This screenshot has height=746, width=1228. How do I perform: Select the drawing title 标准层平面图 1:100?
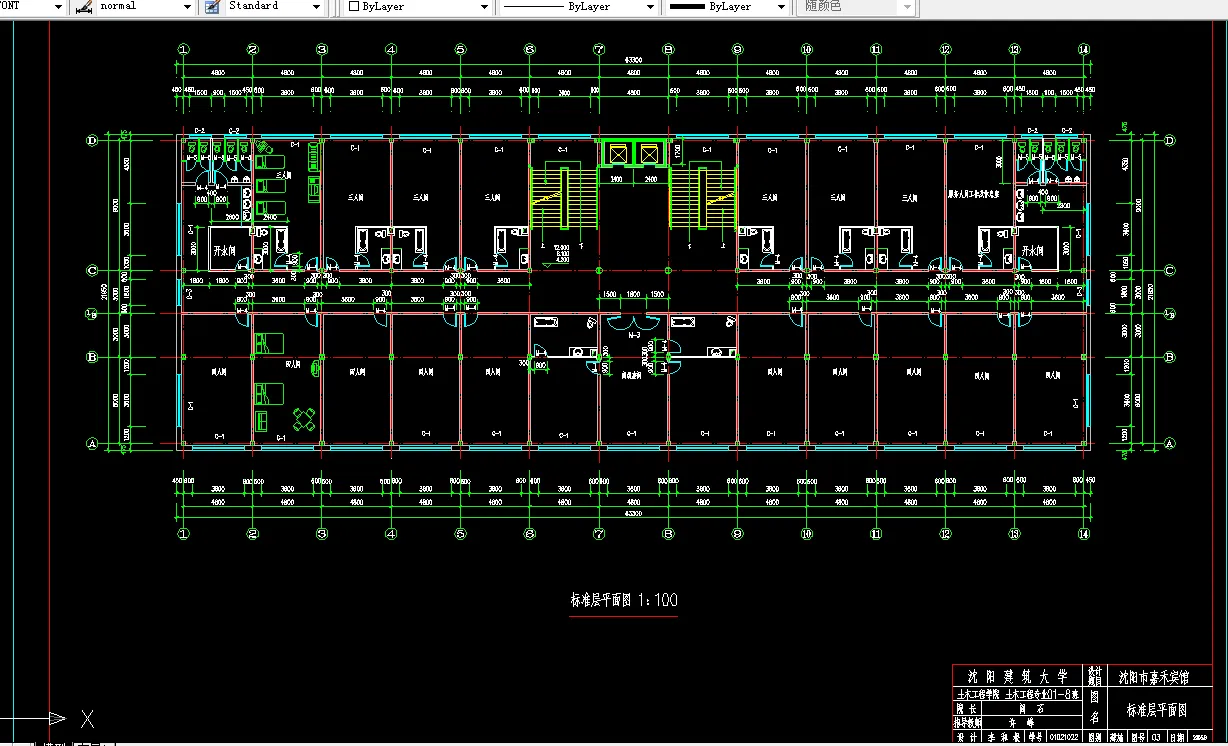(624, 600)
